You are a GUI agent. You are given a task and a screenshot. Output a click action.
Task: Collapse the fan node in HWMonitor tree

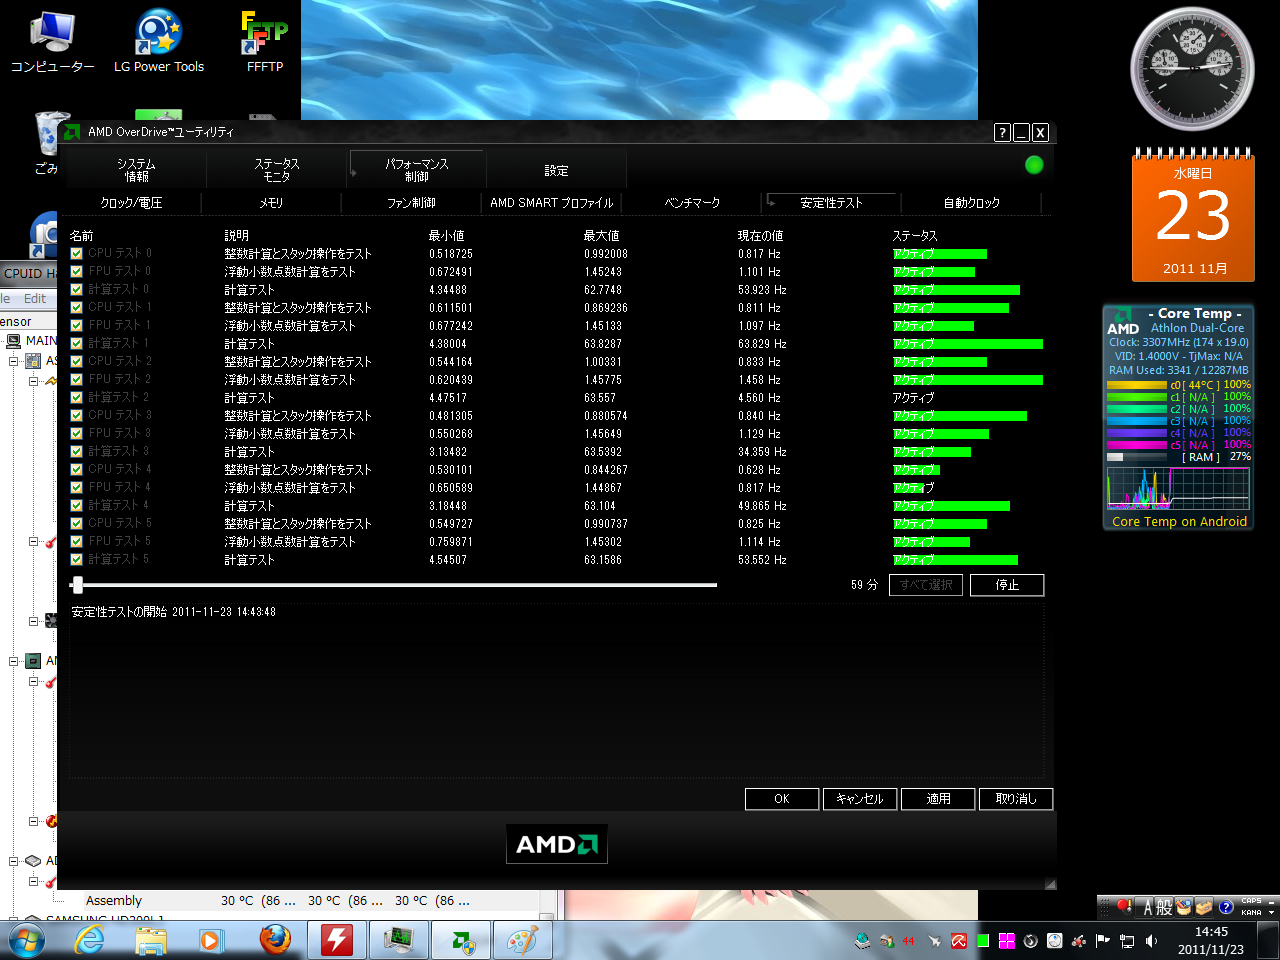(33, 621)
